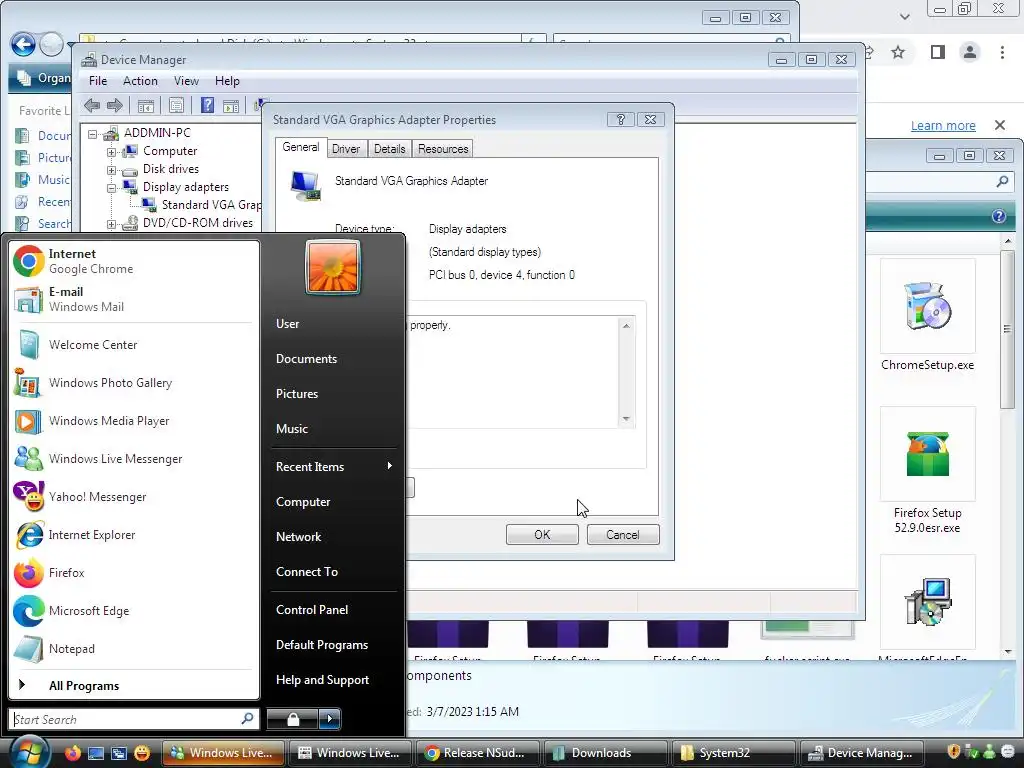Viewport: 1024px width, 768px height.
Task: Click Chrome bookmark star icon
Action: click(x=898, y=52)
